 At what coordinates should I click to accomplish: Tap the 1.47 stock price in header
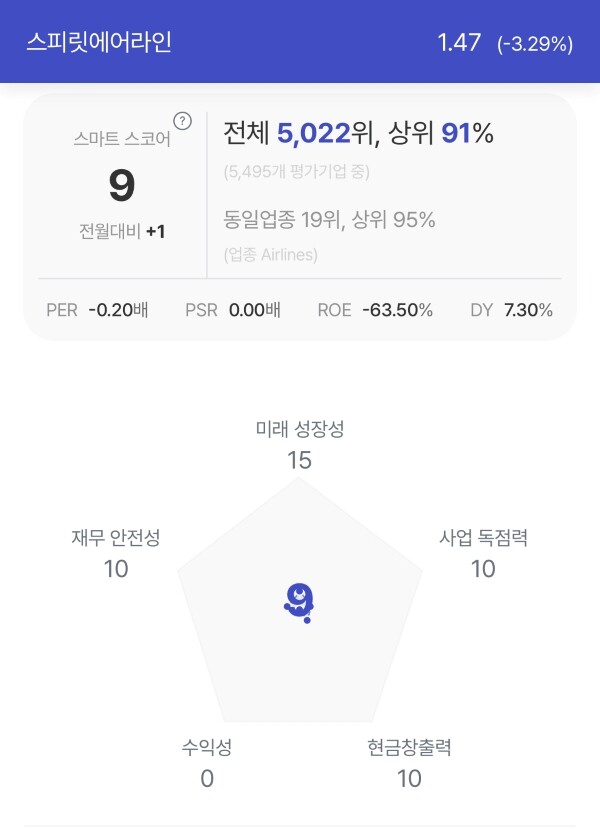pyautogui.click(x=459, y=42)
